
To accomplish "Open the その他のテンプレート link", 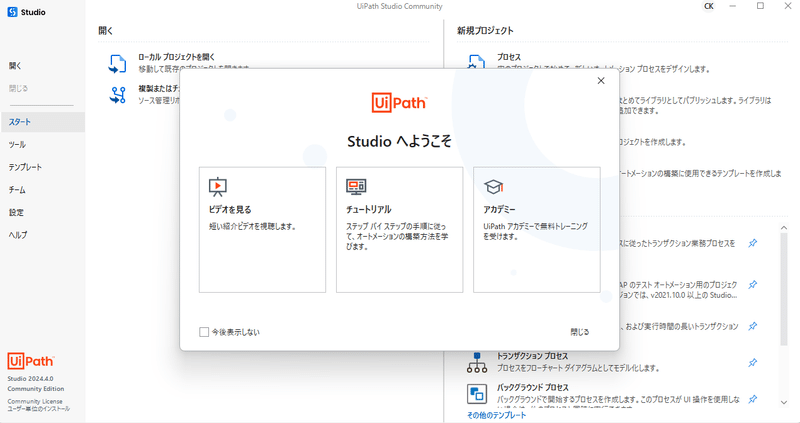I will pos(496,415).
